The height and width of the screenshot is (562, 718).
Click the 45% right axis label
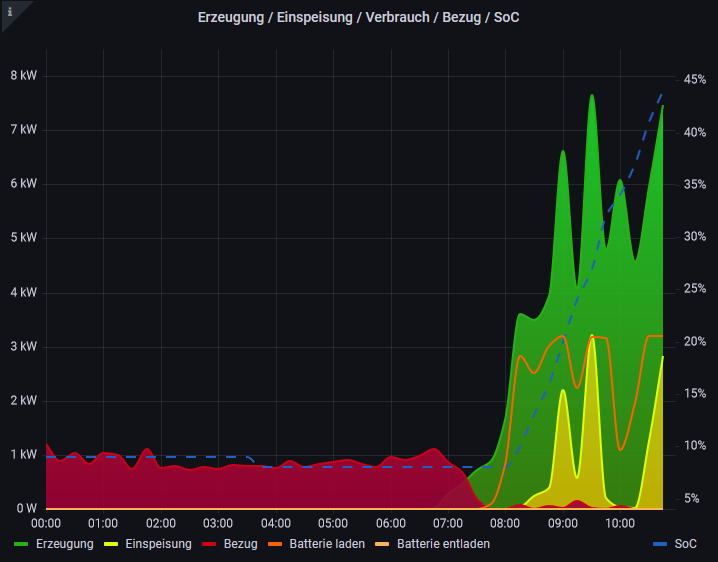(695, 80)
